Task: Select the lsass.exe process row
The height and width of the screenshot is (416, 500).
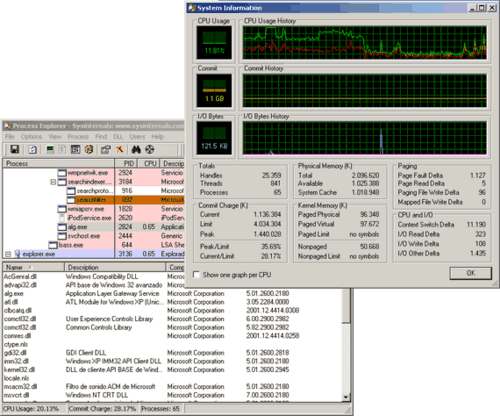Action: 93,245
